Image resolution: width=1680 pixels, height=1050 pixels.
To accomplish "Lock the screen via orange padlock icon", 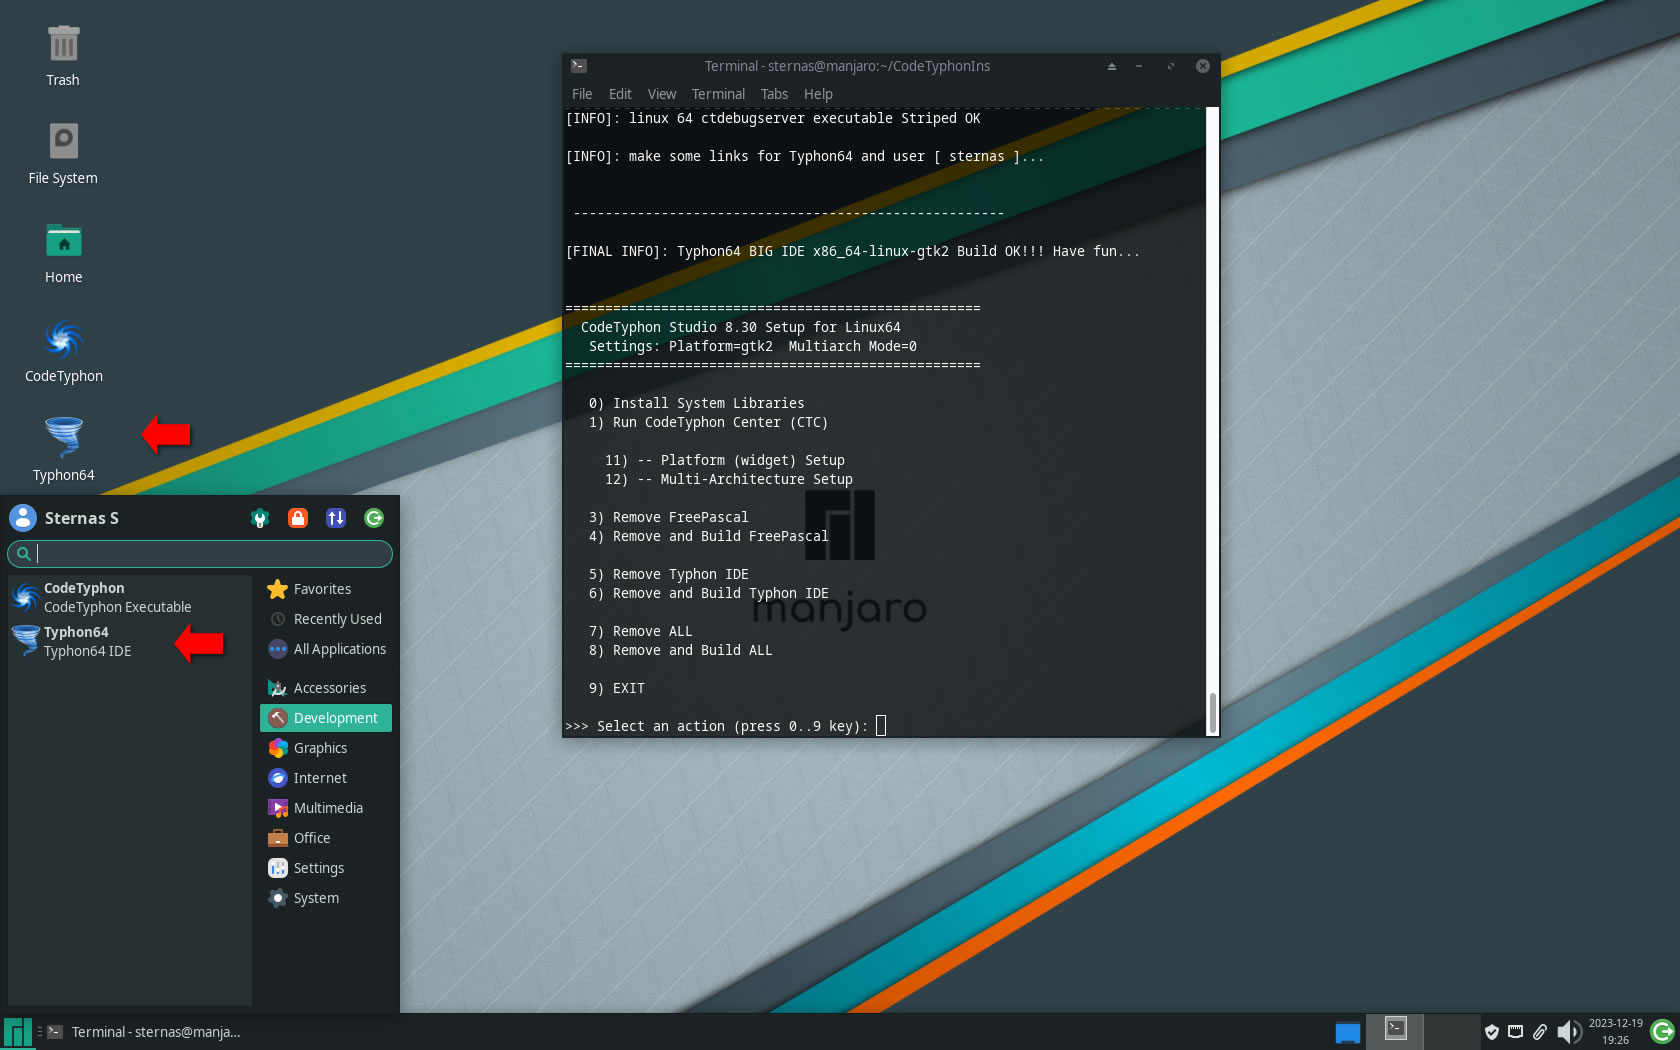I will 298,518.
